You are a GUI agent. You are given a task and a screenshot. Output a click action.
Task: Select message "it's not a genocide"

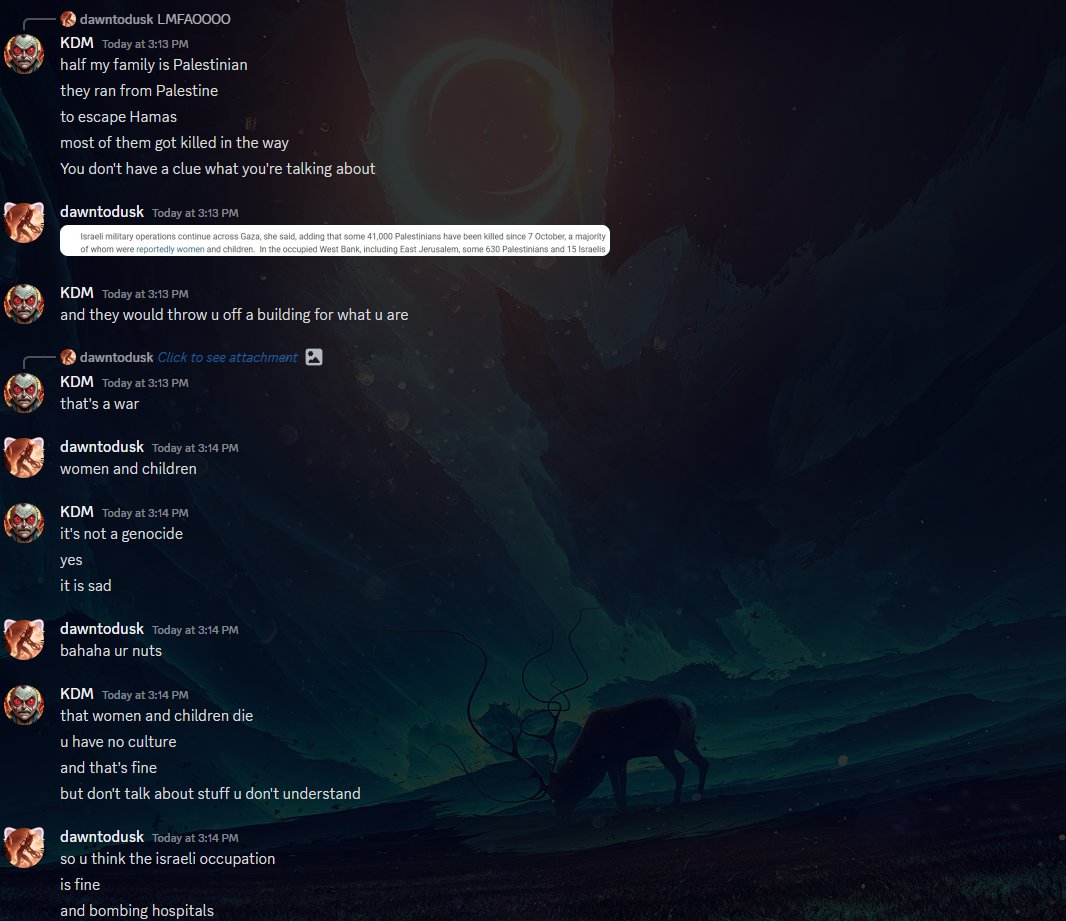click(121, 534)
